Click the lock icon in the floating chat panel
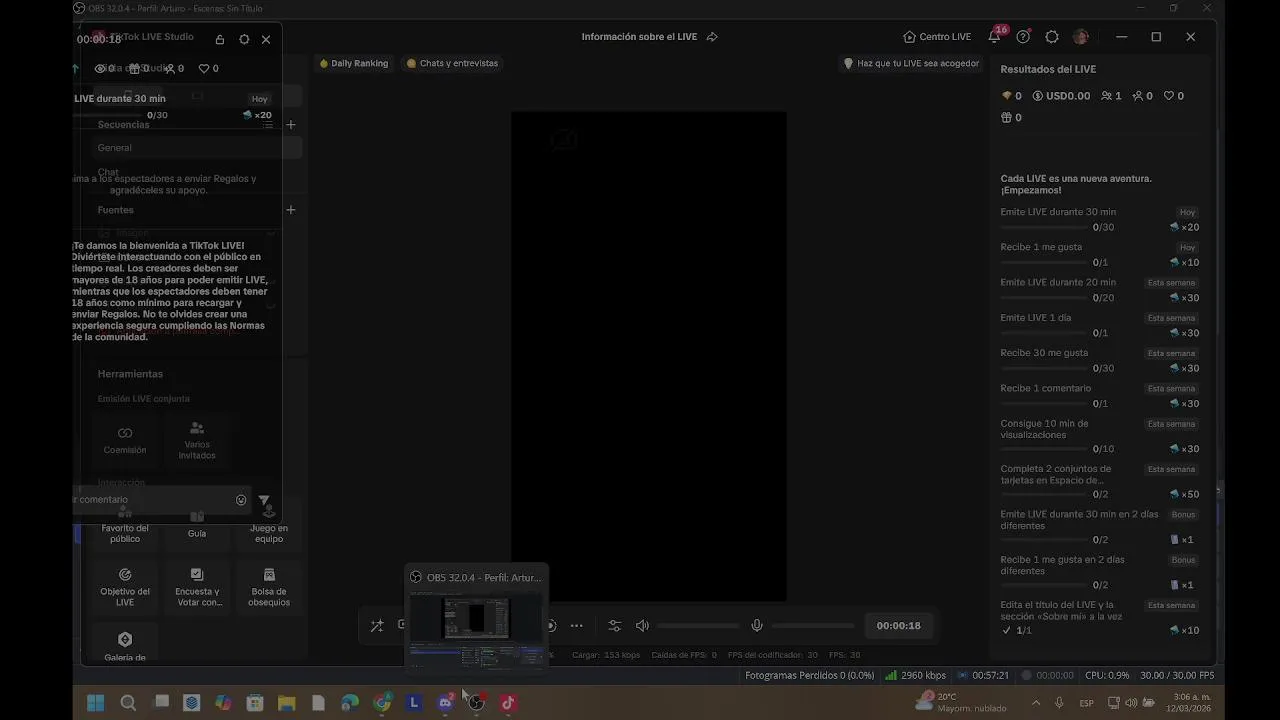The height and width of the screenshot is (720, 1280). pos(220,39)
